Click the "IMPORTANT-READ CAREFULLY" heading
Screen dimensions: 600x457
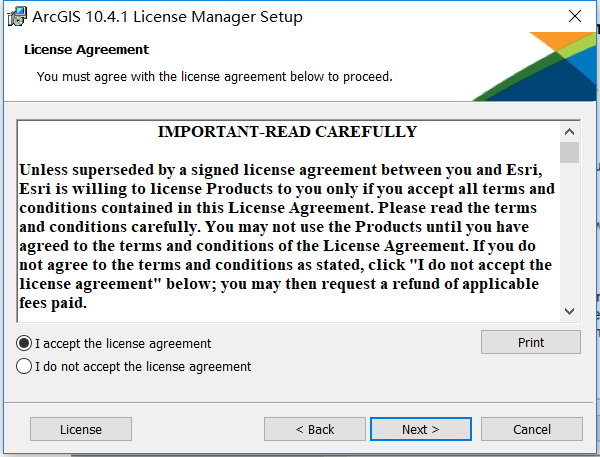coord(287,132)
